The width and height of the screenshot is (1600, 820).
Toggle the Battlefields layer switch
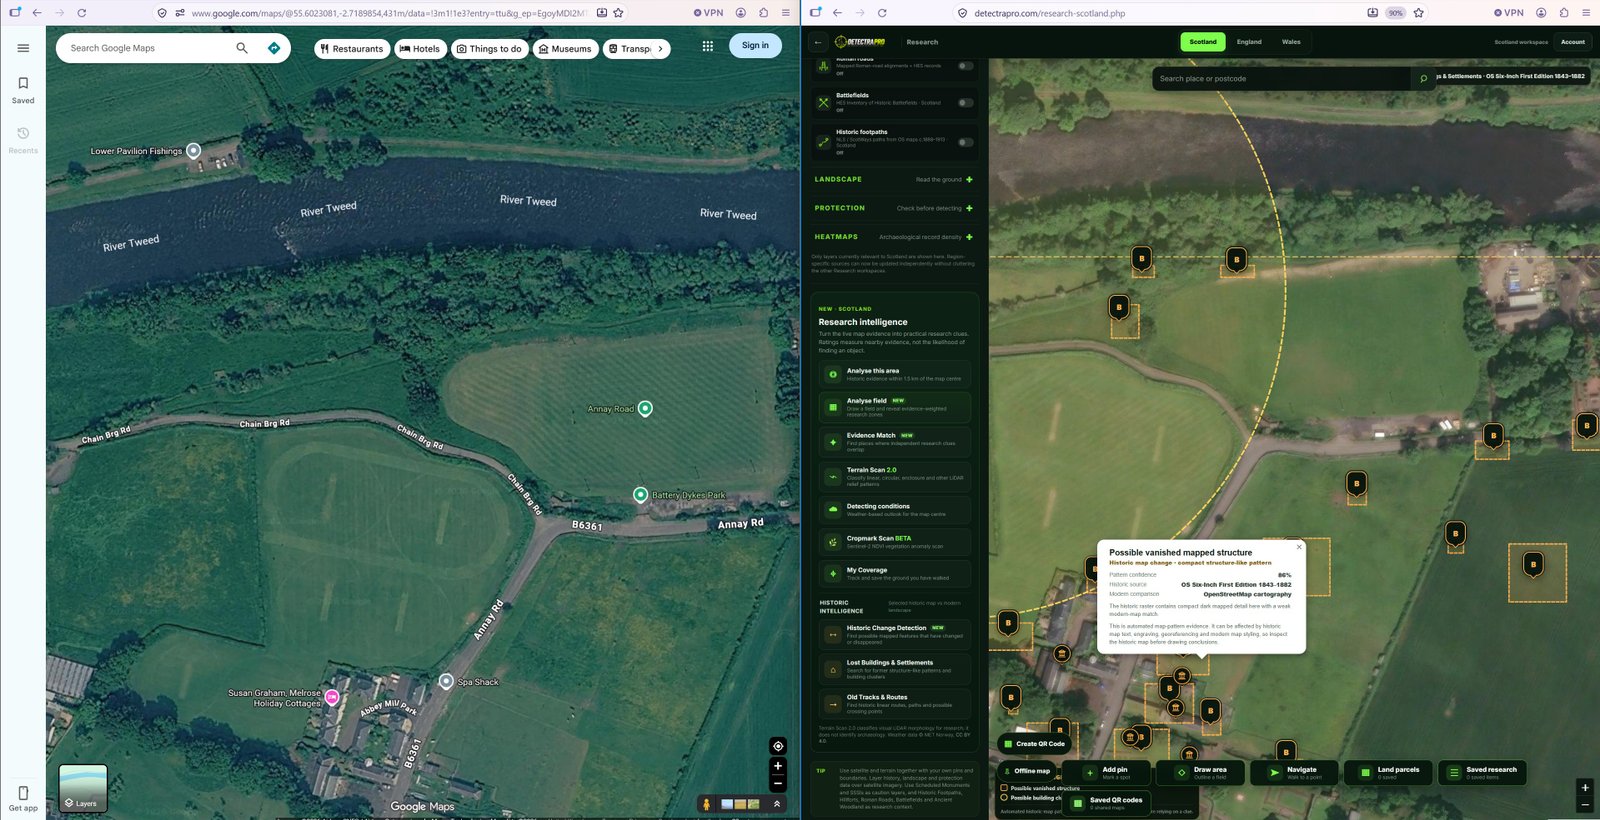tap(965, 103)
